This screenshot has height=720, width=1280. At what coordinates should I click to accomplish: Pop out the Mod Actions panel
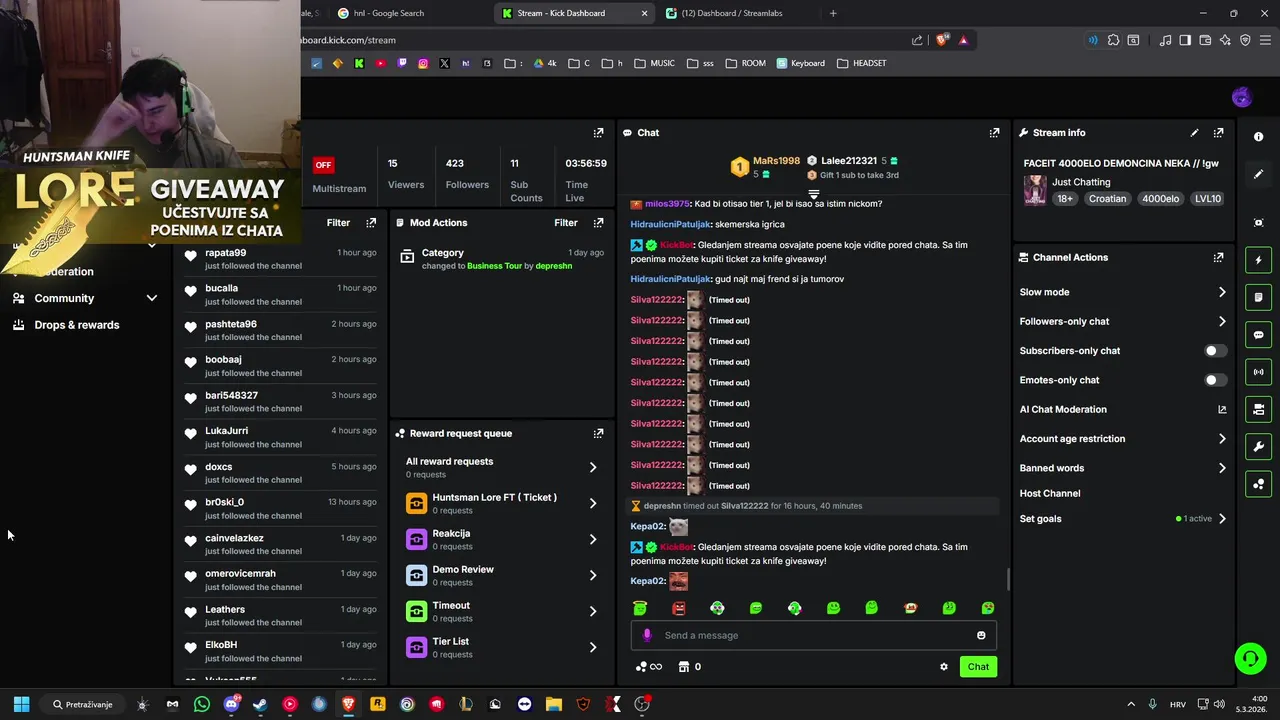coord(598,223)
